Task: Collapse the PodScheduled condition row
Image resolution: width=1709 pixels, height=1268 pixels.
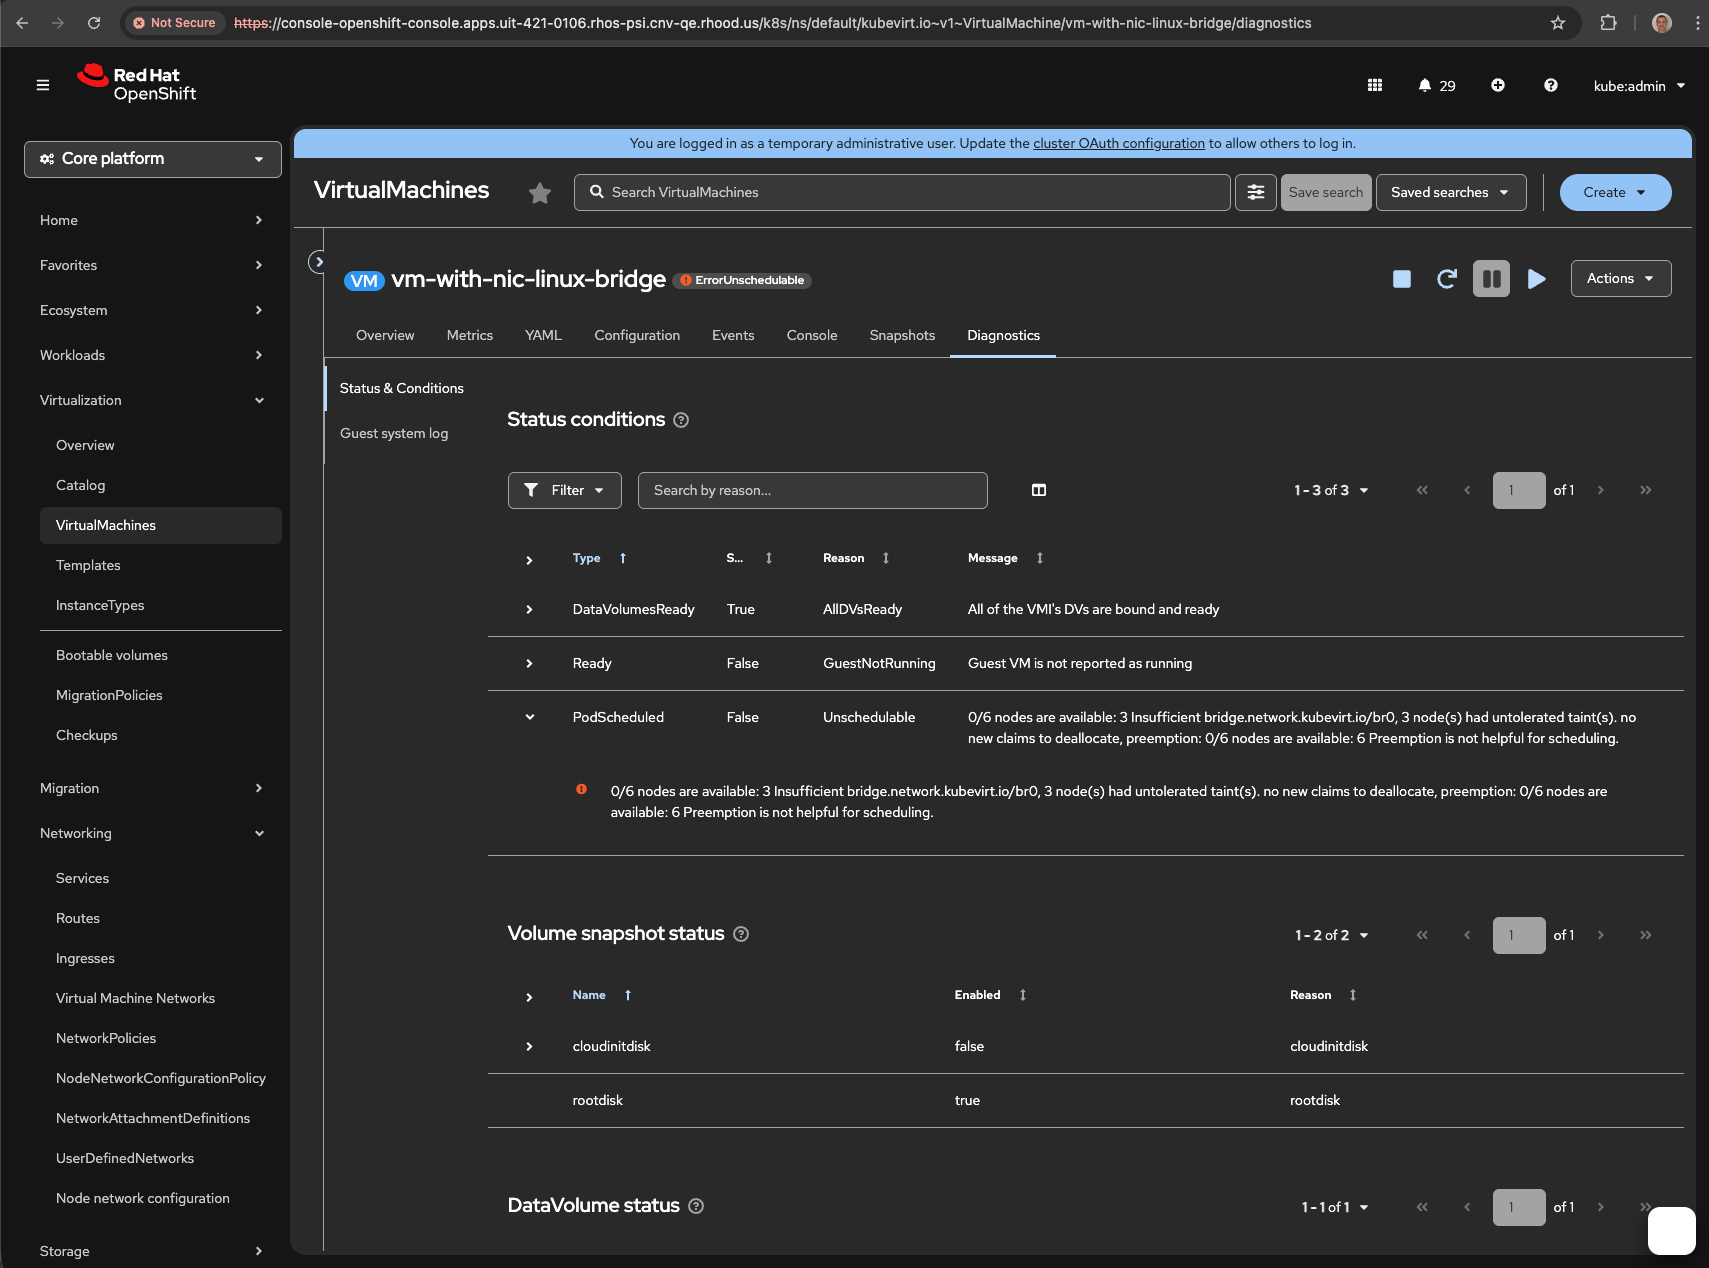Action: [x=530, y=717]
